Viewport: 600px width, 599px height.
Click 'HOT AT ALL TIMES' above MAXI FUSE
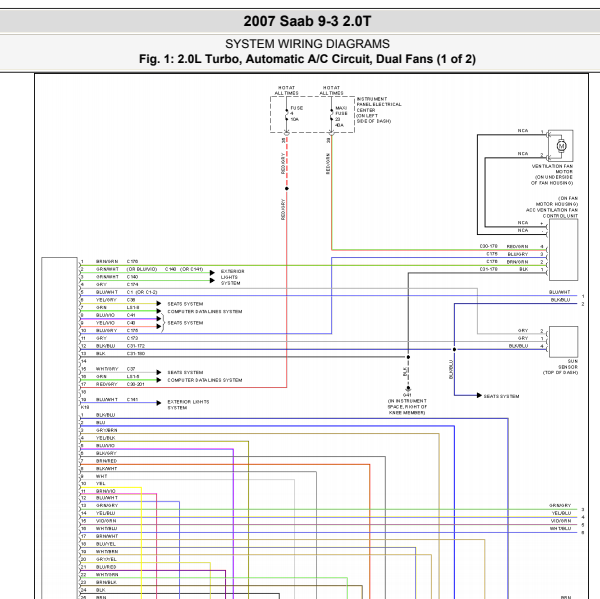pyautogui.click(x=331, y=90)
